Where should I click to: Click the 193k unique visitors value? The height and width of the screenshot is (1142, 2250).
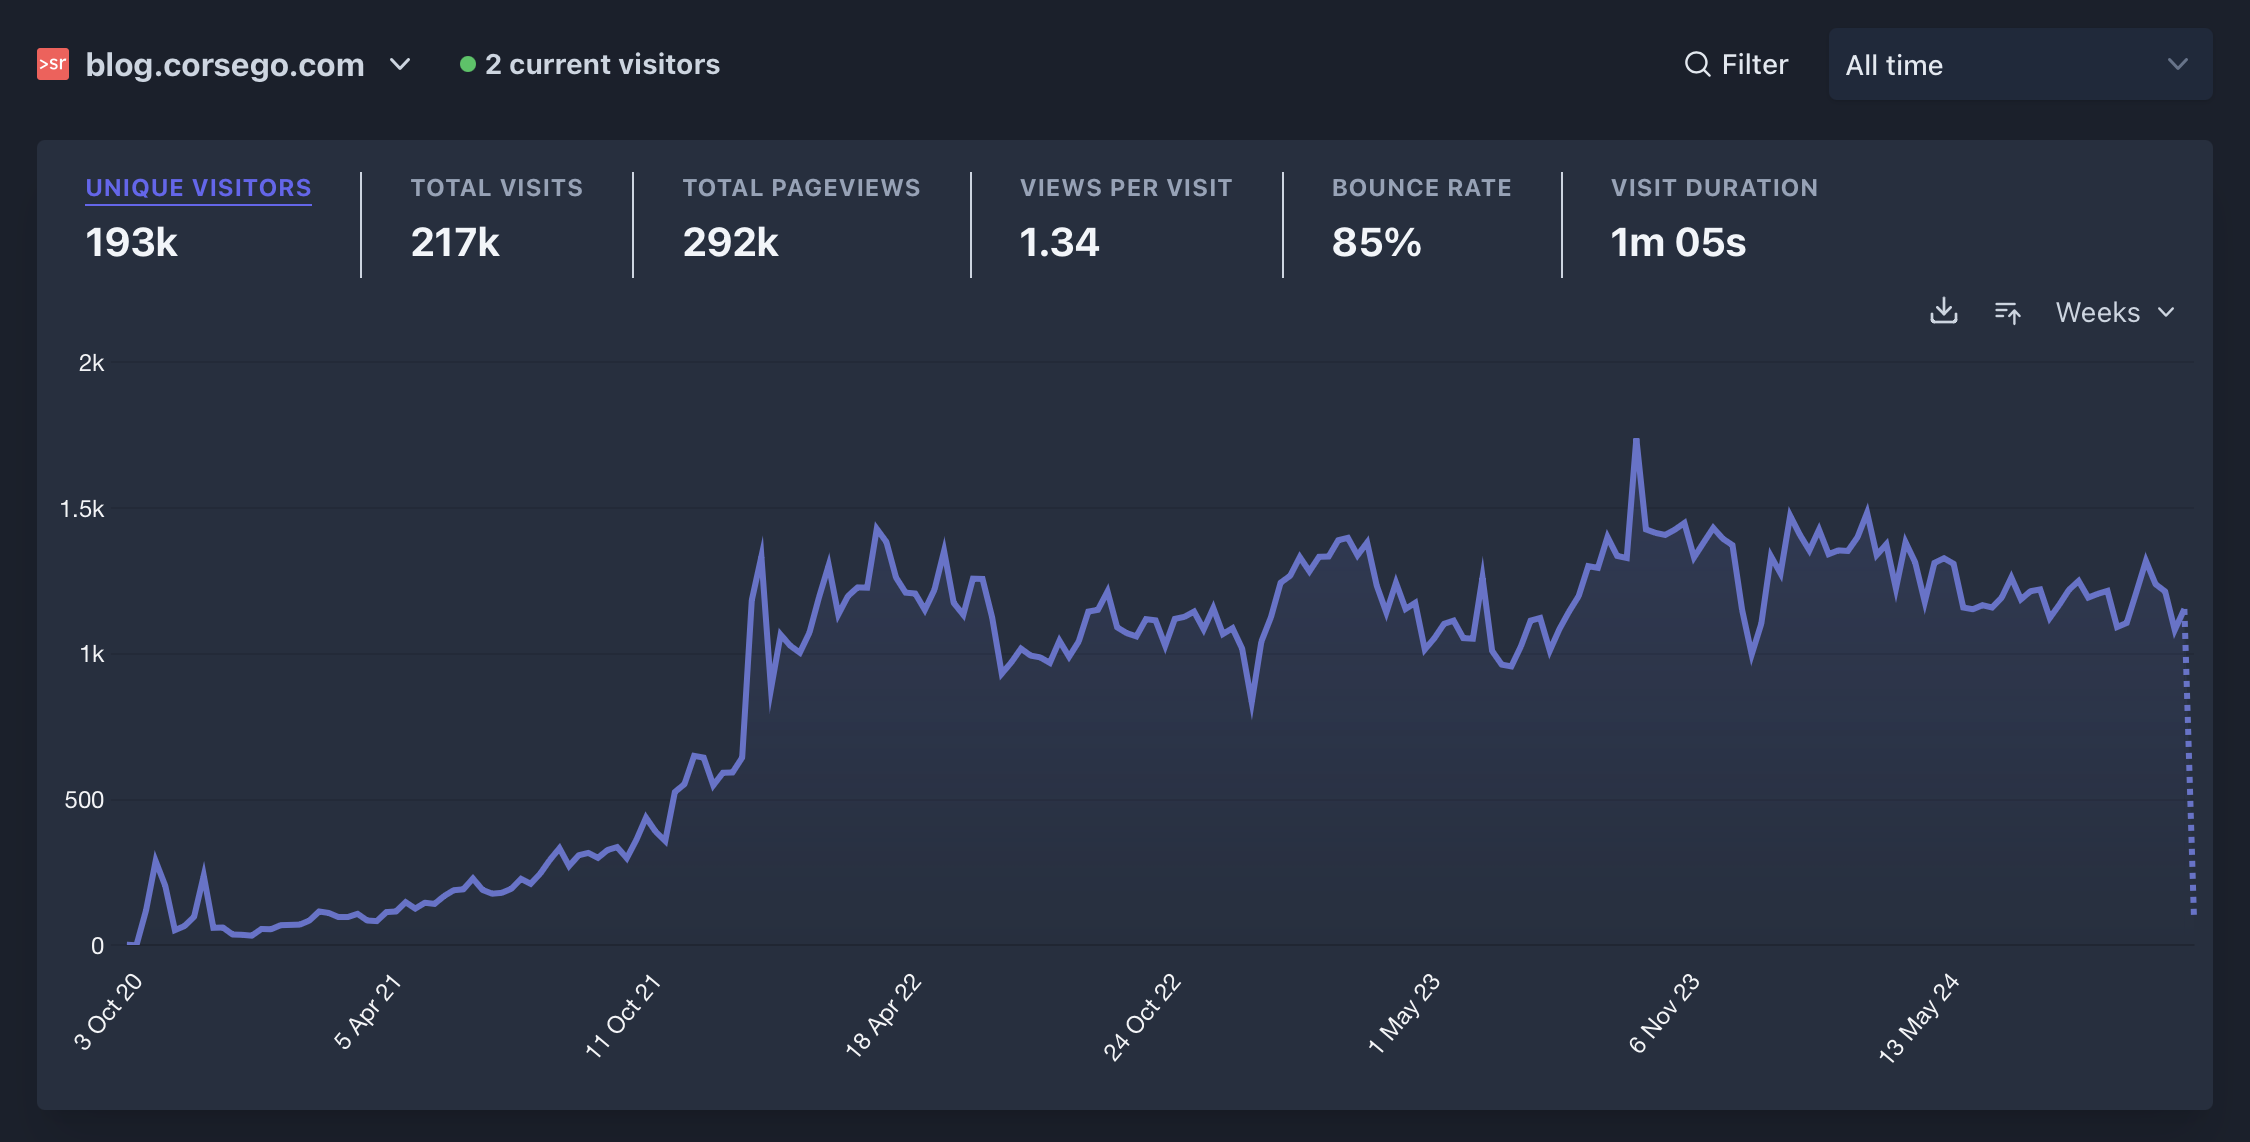tap(131, 243)
